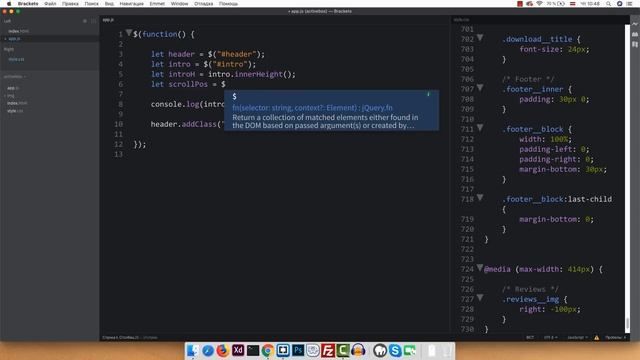Open Camtasia from the dock
The image size is (640, 360).
point(343,351)
